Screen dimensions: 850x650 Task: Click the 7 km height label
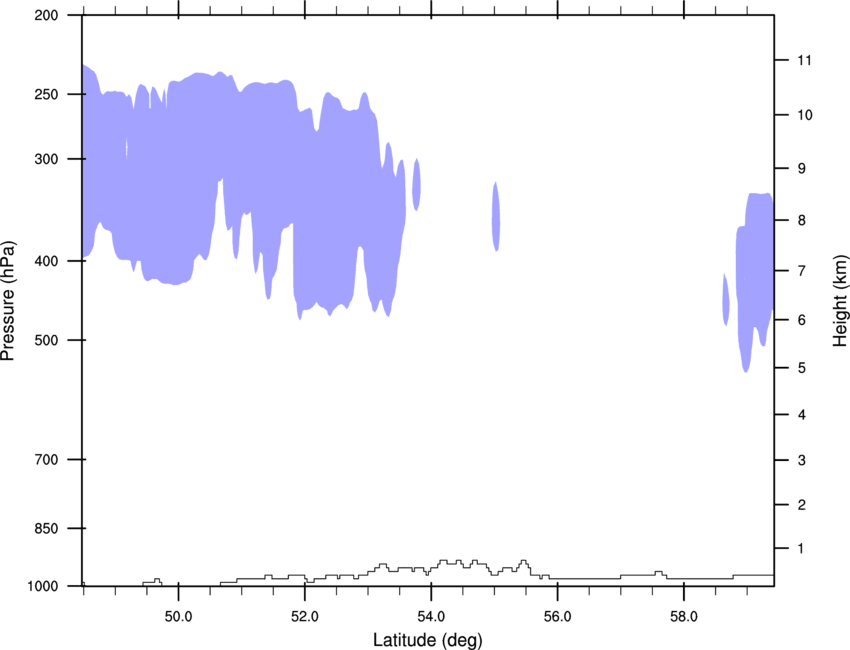point(802,271)
